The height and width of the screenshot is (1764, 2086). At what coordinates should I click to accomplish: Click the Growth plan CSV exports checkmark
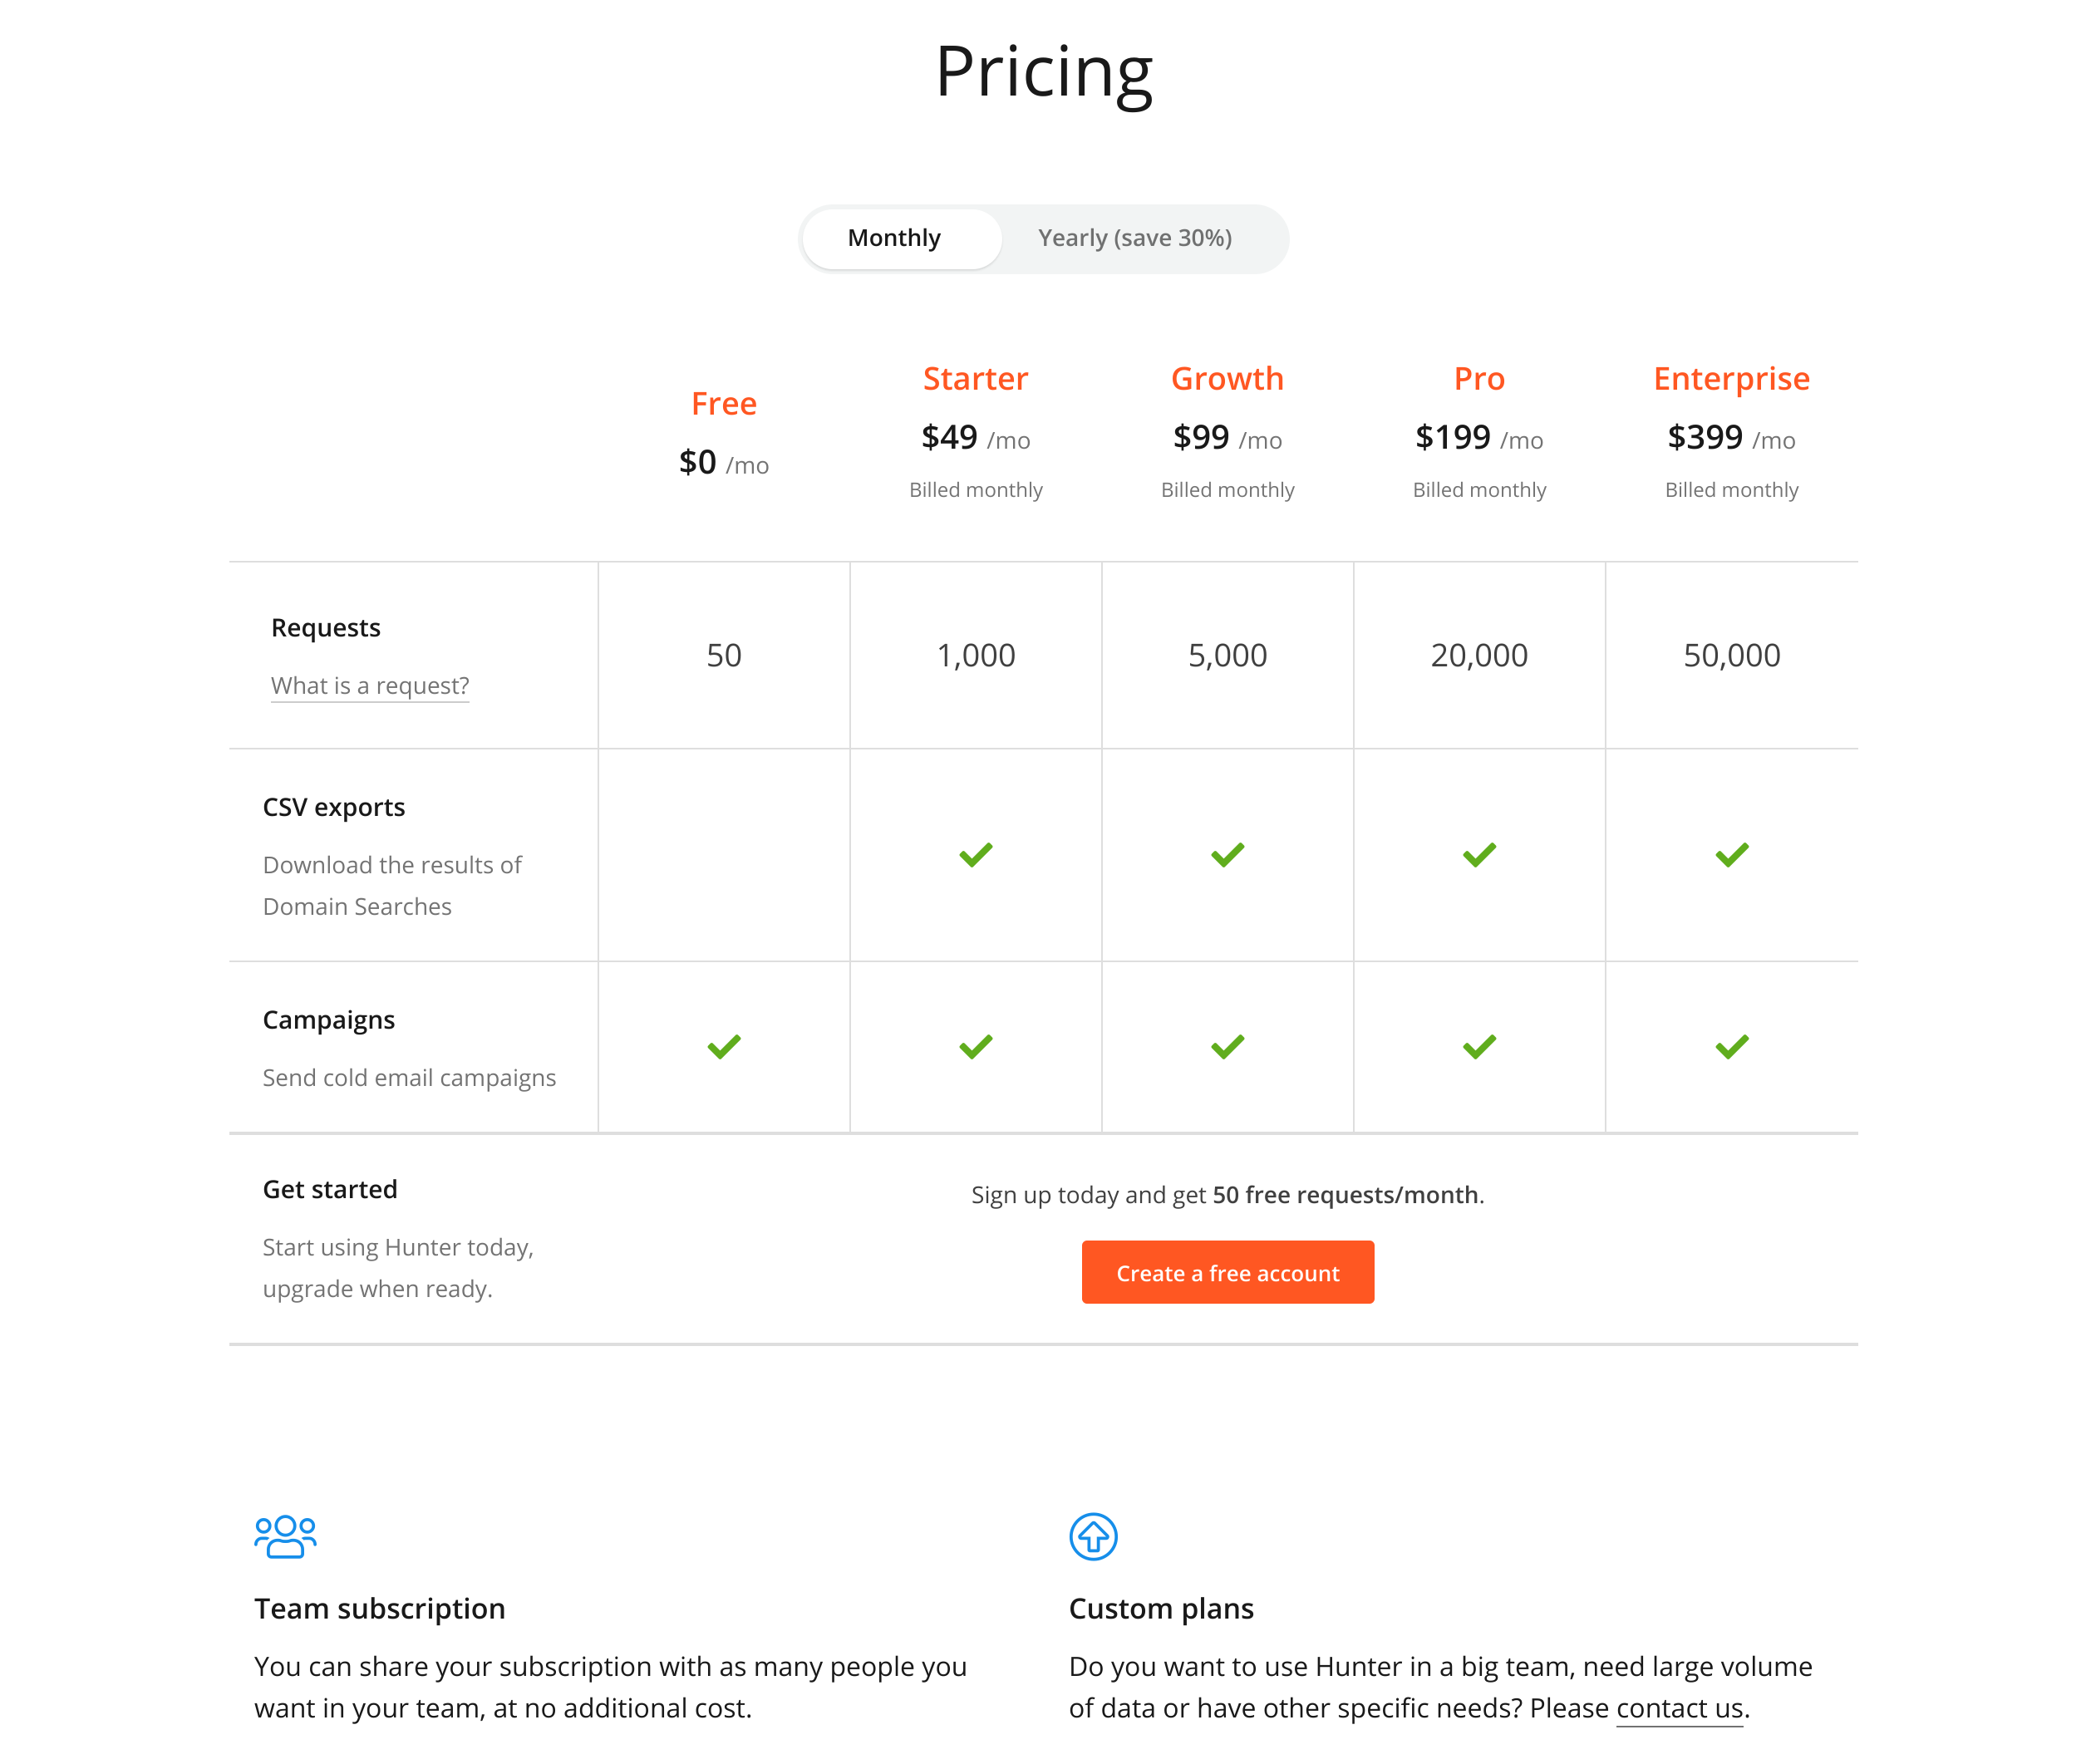(x=1227, y=855)
